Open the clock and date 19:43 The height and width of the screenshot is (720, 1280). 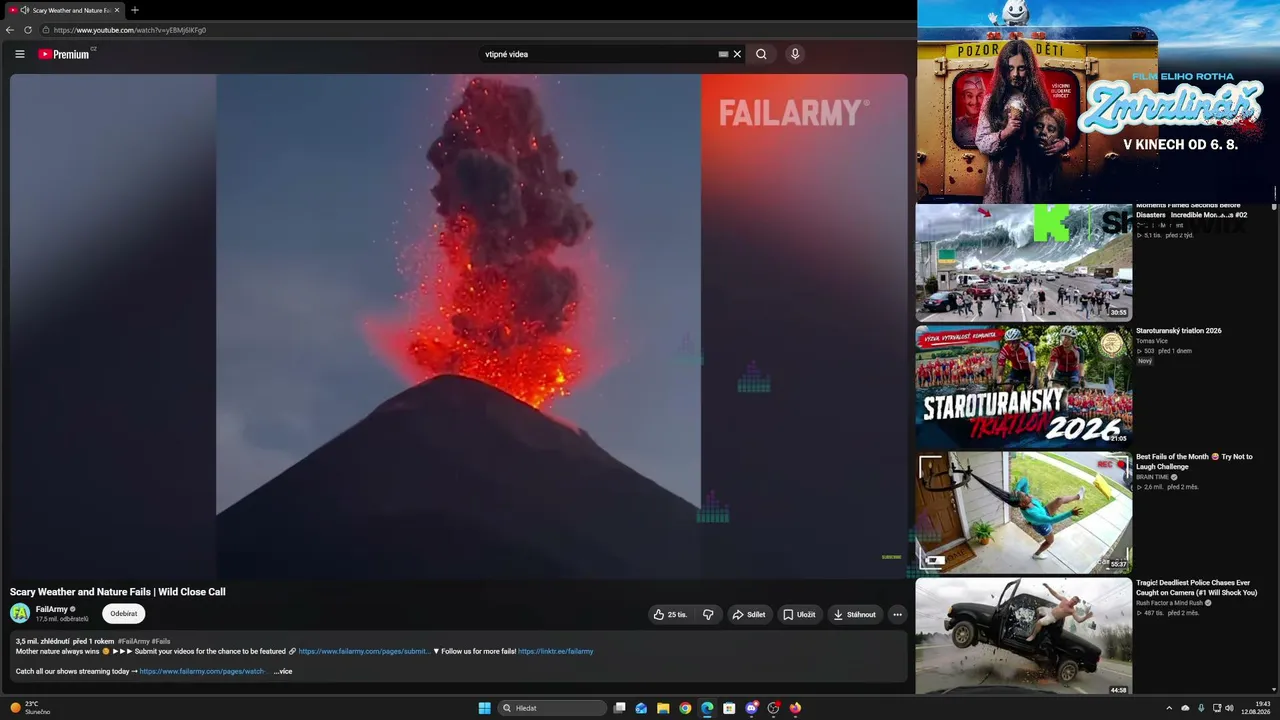pyautogui.click(x=1255, y=708)
